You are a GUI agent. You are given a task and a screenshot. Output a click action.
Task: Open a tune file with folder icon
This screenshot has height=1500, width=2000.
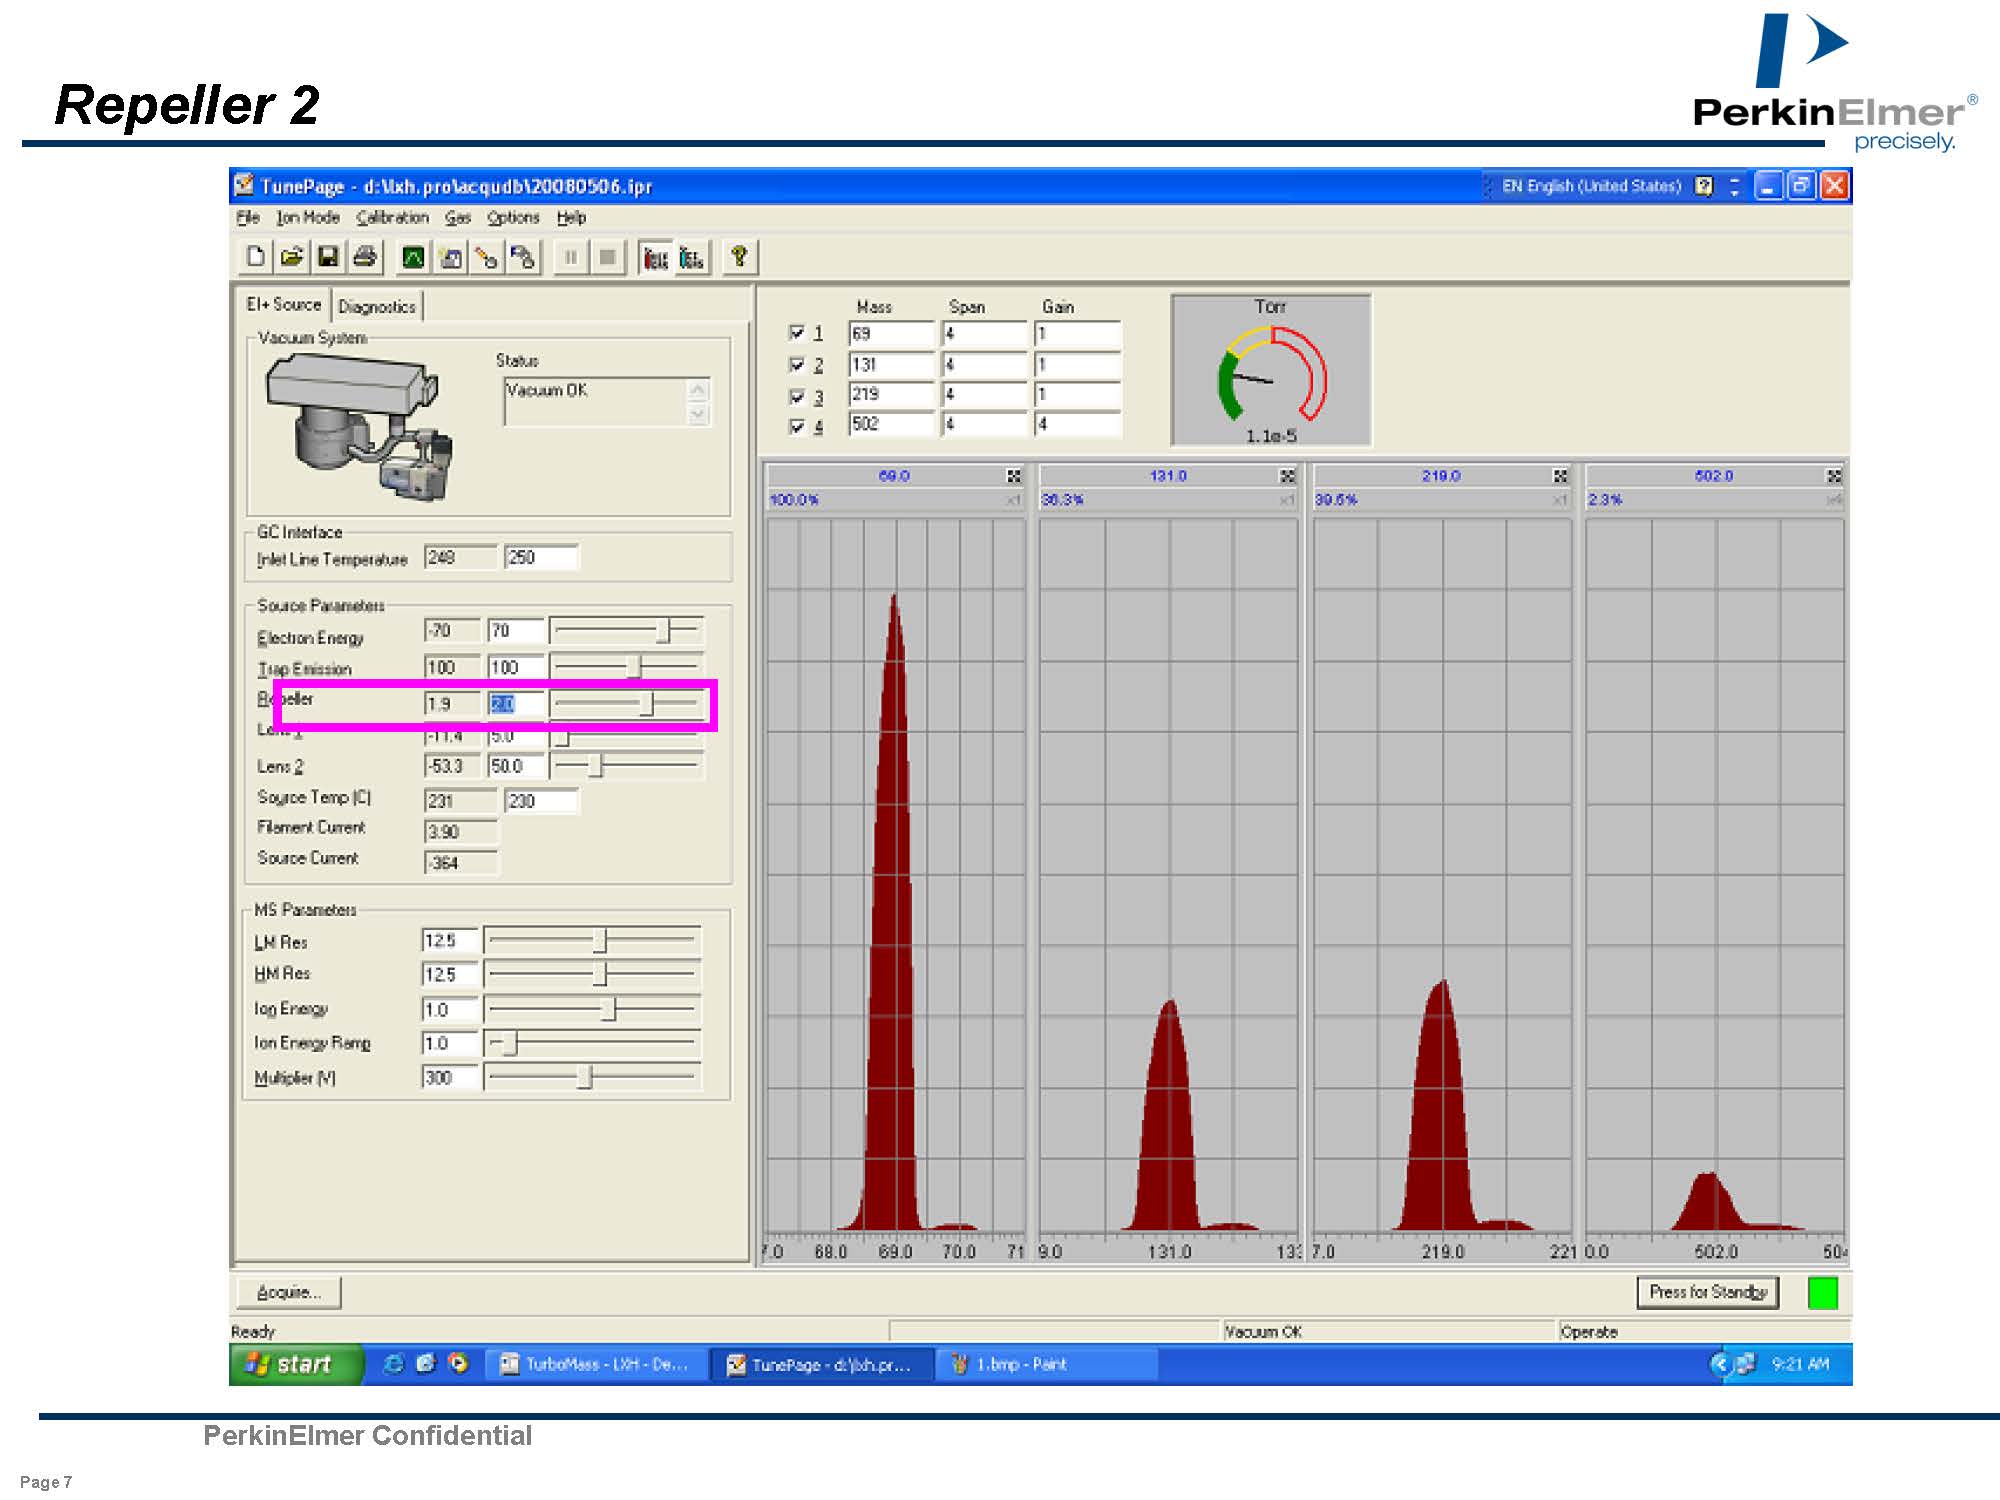pos(292,257)
